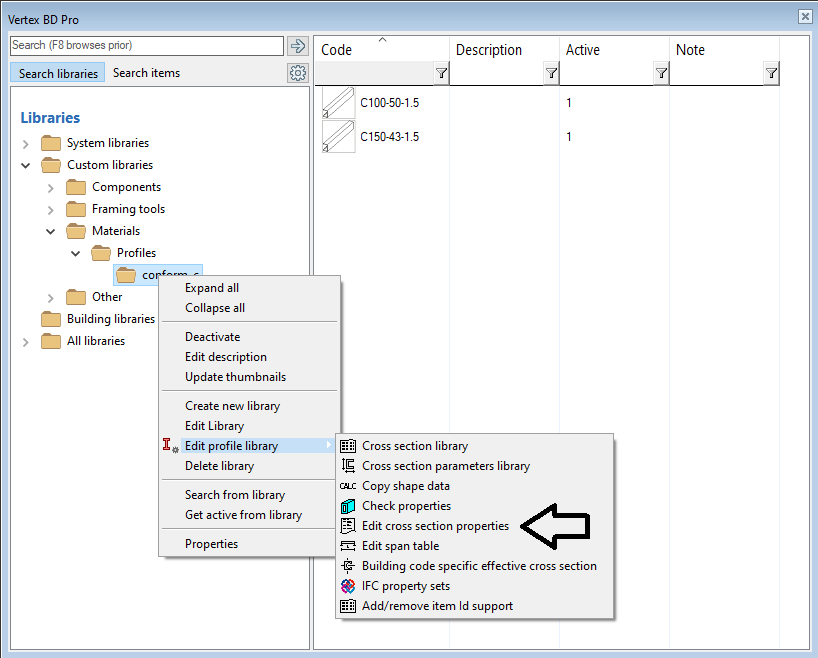
Task: Collapse the Materials folder node
Action: pos(51,232)
